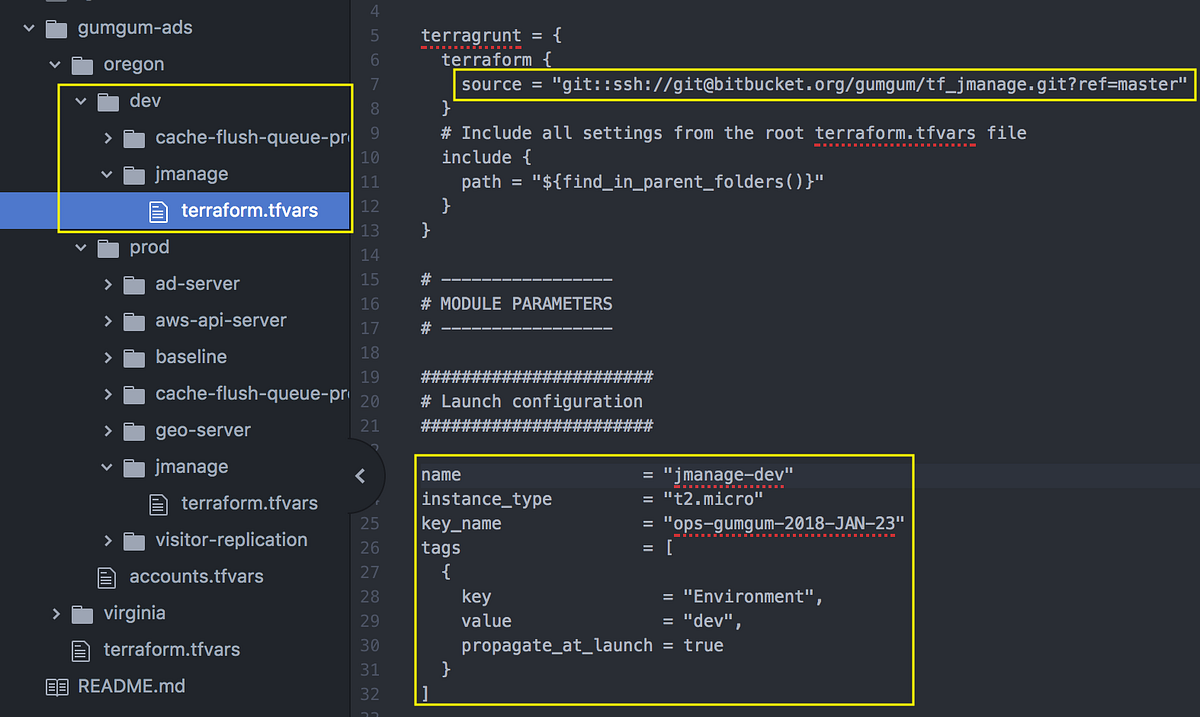Screen dimensions: 1200x717
Task: Click the visitor-replication folder icon
Action: (x=134, y=539)
